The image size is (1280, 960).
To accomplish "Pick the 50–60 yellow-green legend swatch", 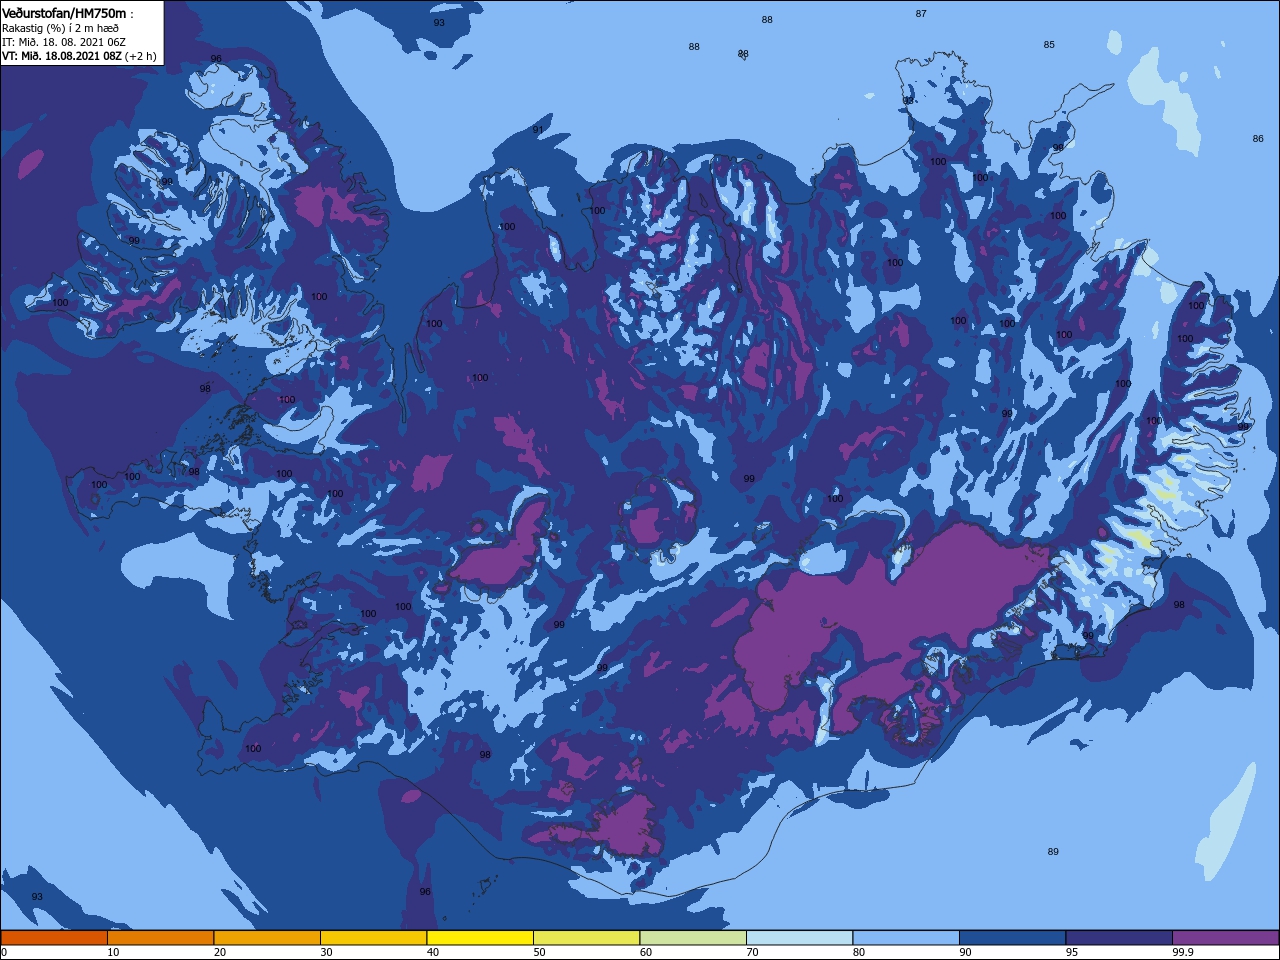I will (x=586, y=938).
